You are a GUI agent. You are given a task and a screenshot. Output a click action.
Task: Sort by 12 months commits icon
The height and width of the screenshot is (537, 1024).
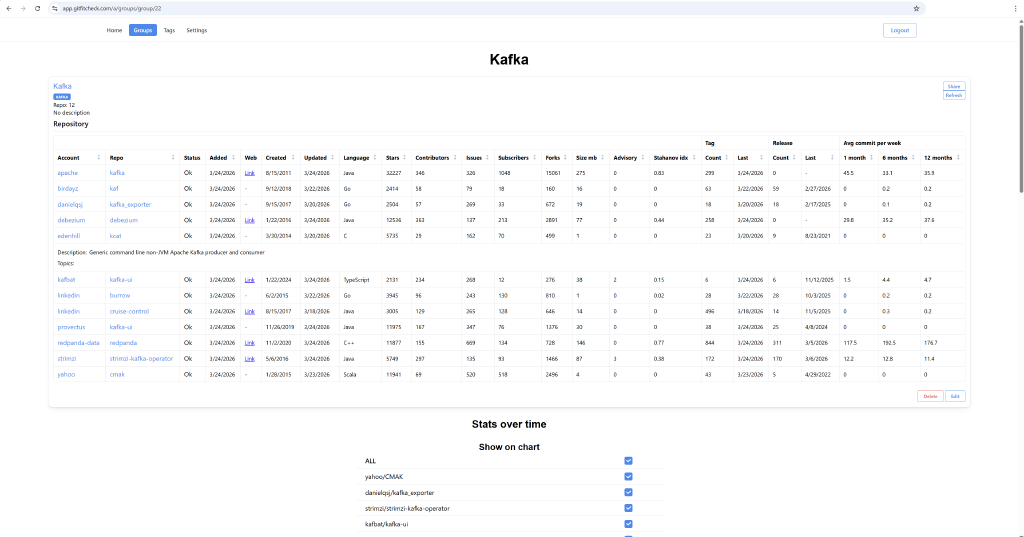pyautogui.click(x=958, y=157)
